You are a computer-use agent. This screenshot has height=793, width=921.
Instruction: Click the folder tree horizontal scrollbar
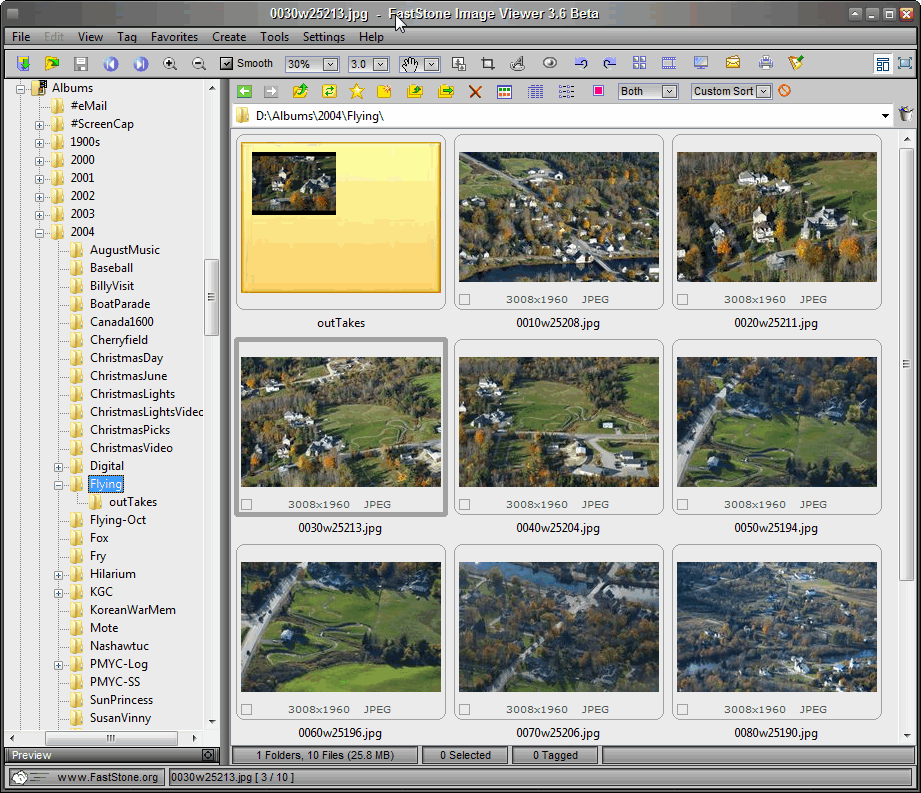tap(111, 738)
